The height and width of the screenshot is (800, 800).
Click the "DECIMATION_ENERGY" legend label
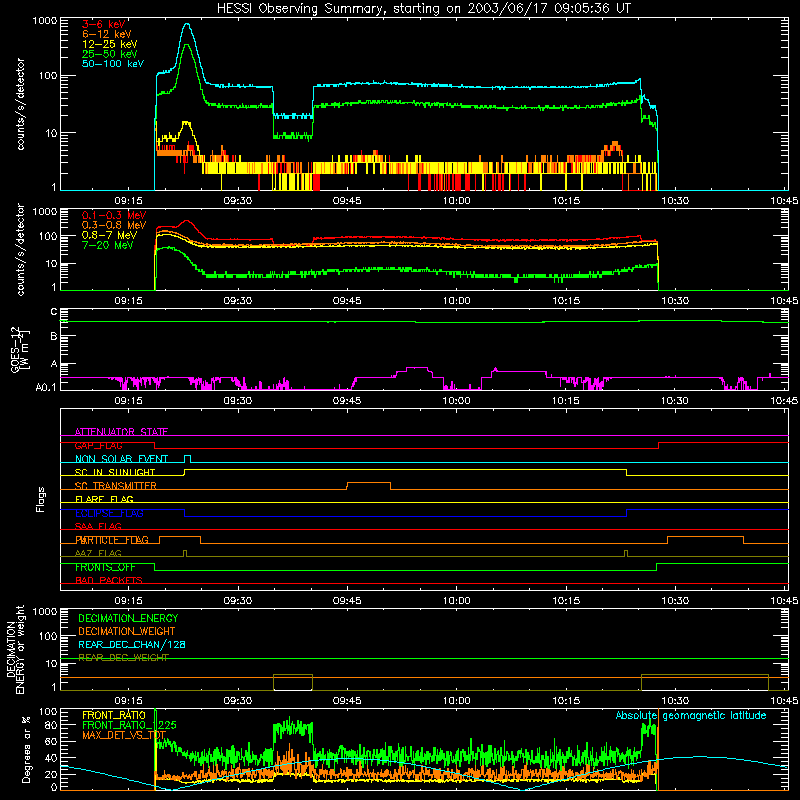coord(128,618)
